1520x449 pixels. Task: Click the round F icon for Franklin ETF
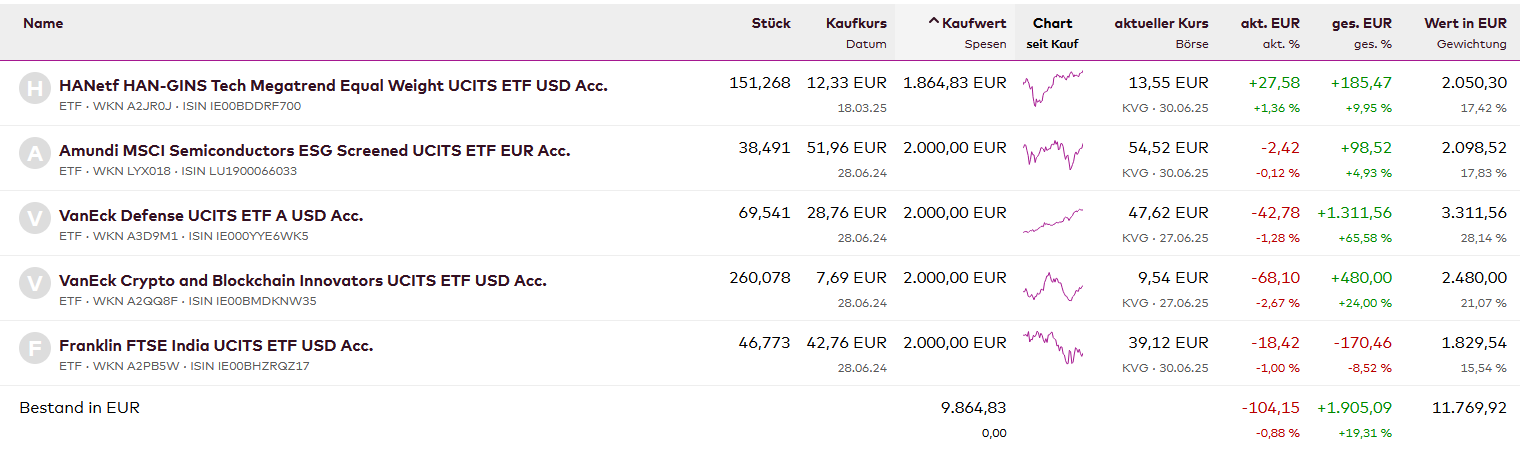point(34,348)
